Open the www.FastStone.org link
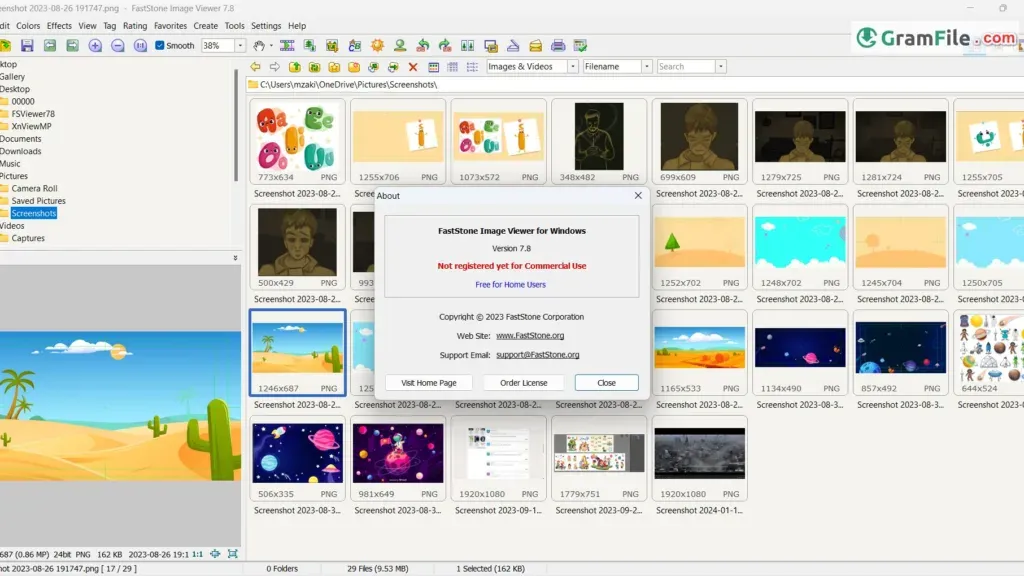This screenshot has width=1024, height=576. point(530,336)
